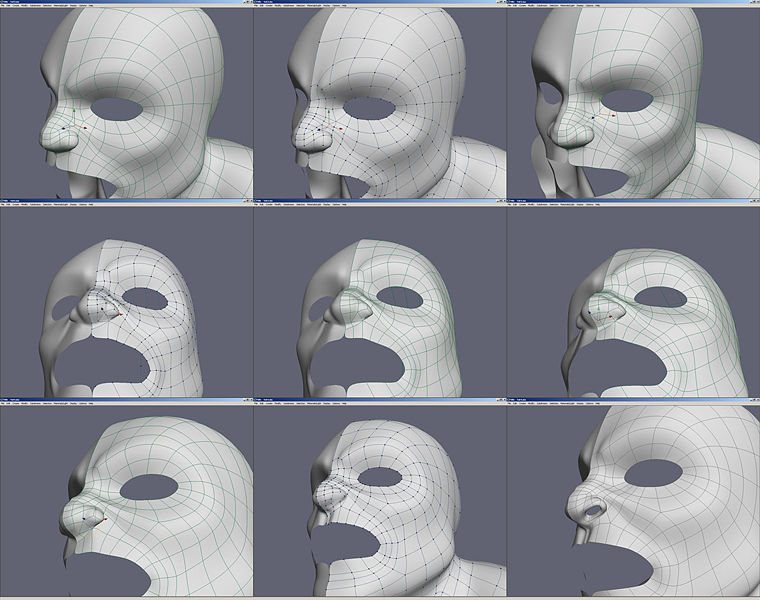
Task: Select the green axis handle in middle-right viewport
Action: point(600,307)
